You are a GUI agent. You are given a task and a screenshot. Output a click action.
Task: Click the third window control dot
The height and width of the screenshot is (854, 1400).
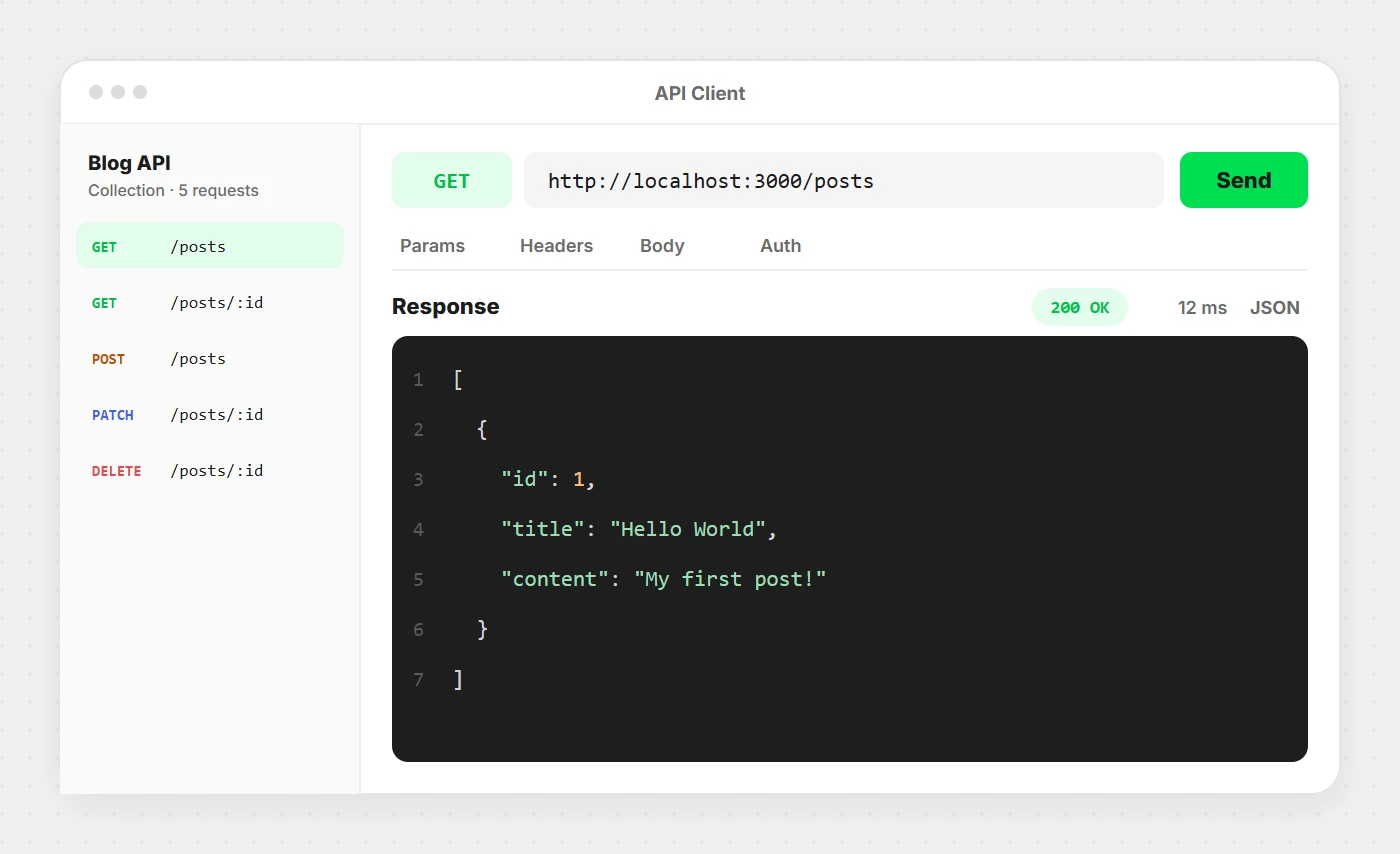[x=140, y=92]
